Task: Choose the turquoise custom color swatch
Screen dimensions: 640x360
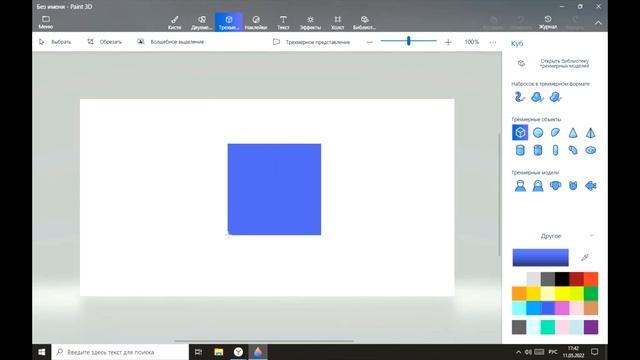Action: [x=548, y=327]
